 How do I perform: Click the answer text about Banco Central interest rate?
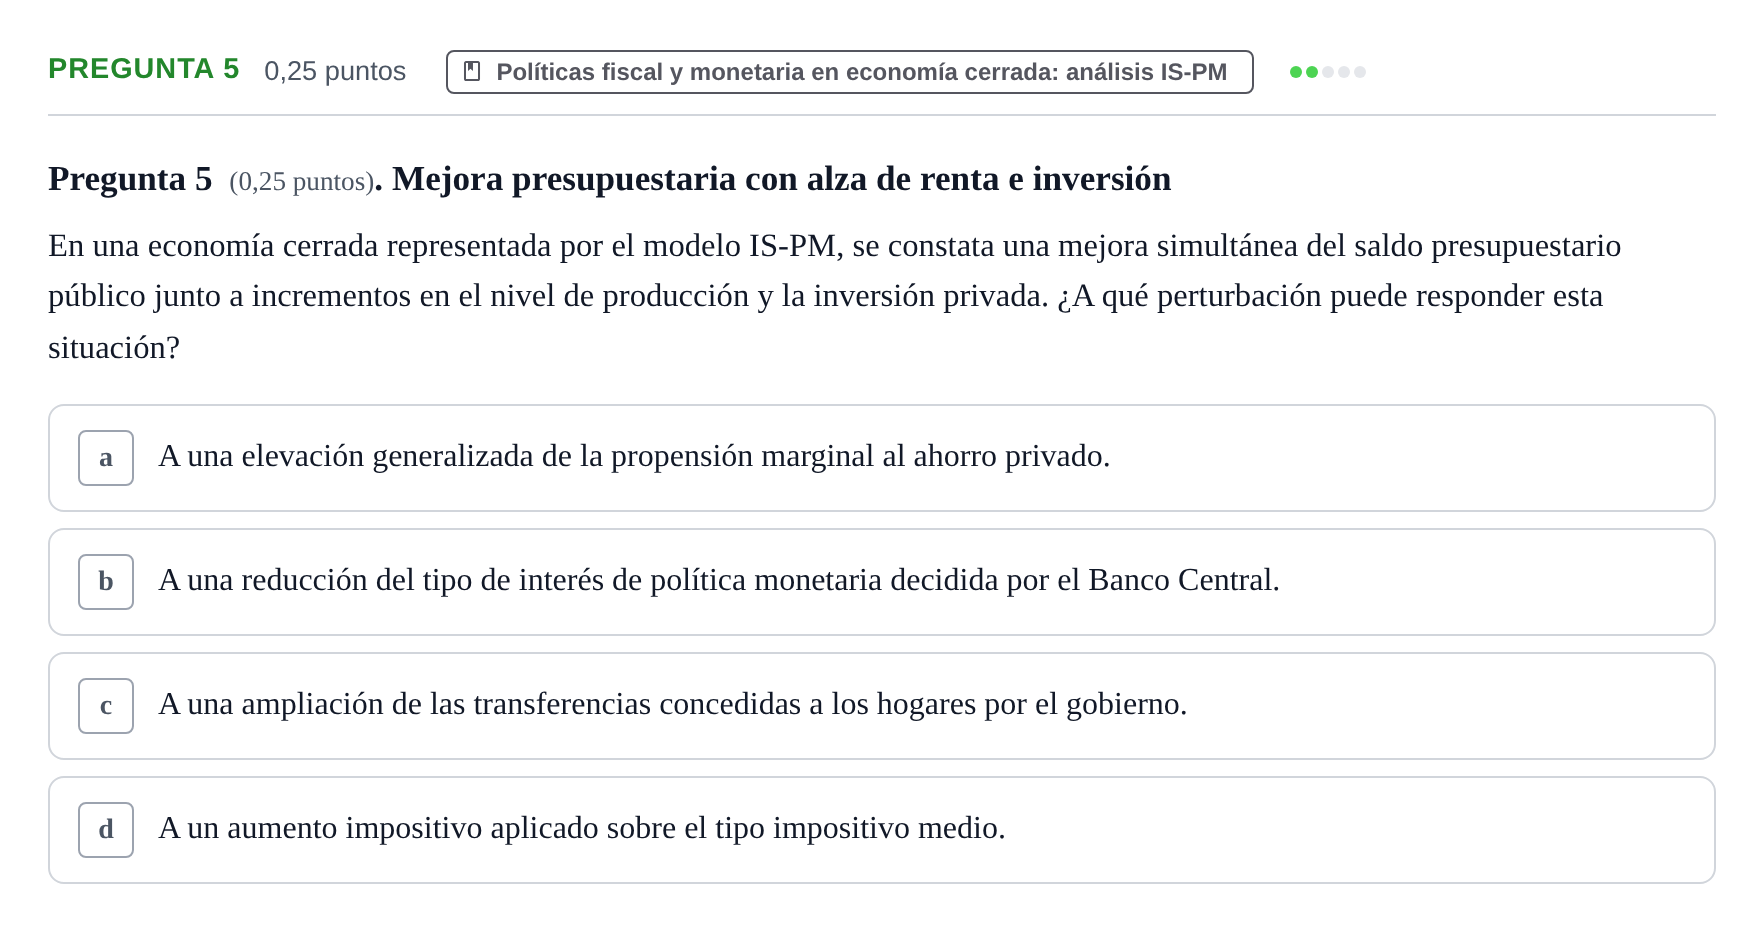pyautogui.click(x=719, y=580)
